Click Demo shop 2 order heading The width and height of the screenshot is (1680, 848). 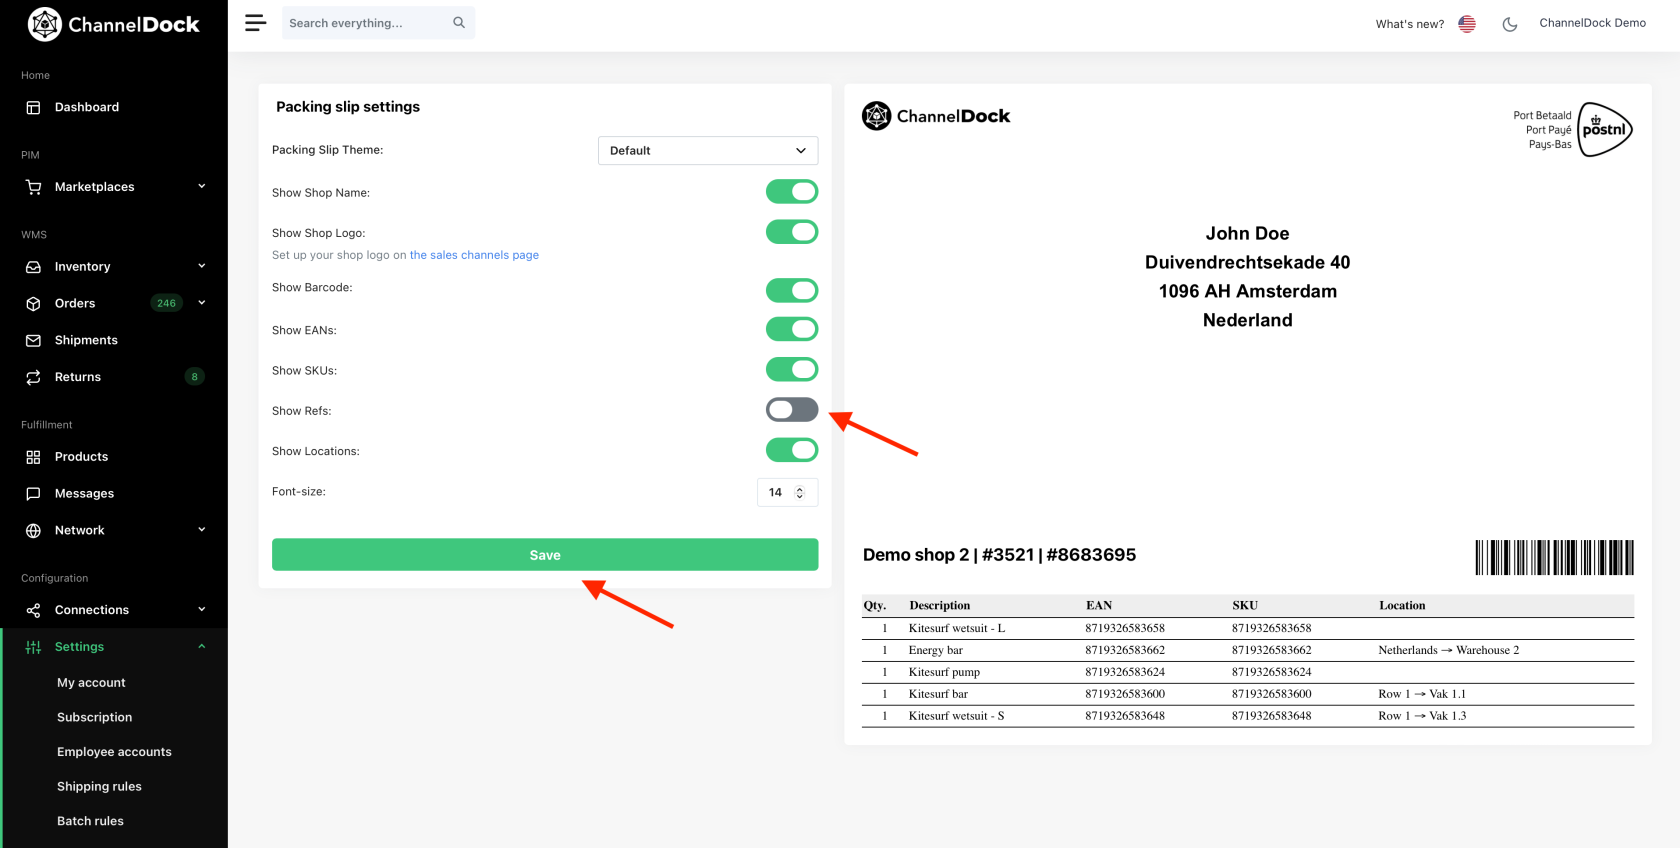click(999, 555)
